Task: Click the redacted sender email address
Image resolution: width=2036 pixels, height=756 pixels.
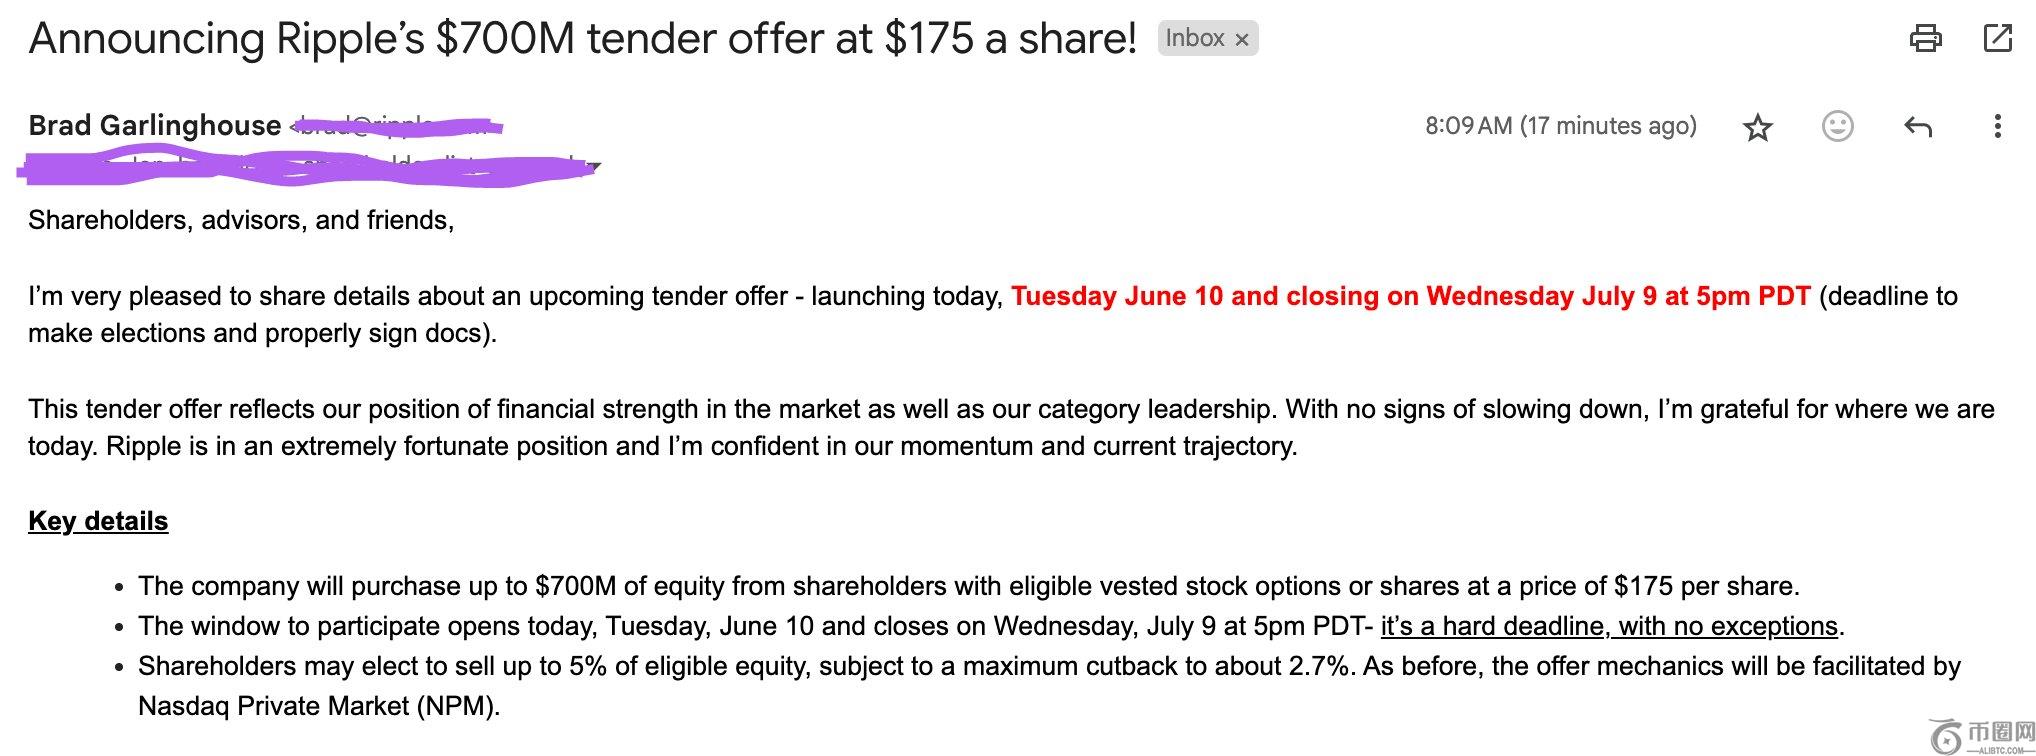Action: tap(396, 127)
